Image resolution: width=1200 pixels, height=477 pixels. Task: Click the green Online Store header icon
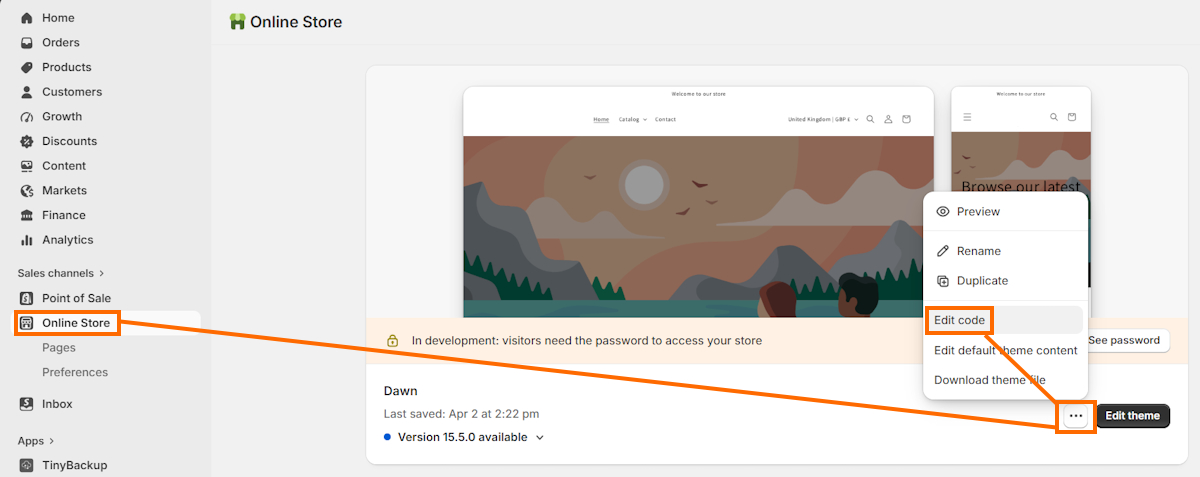[237, 21]
